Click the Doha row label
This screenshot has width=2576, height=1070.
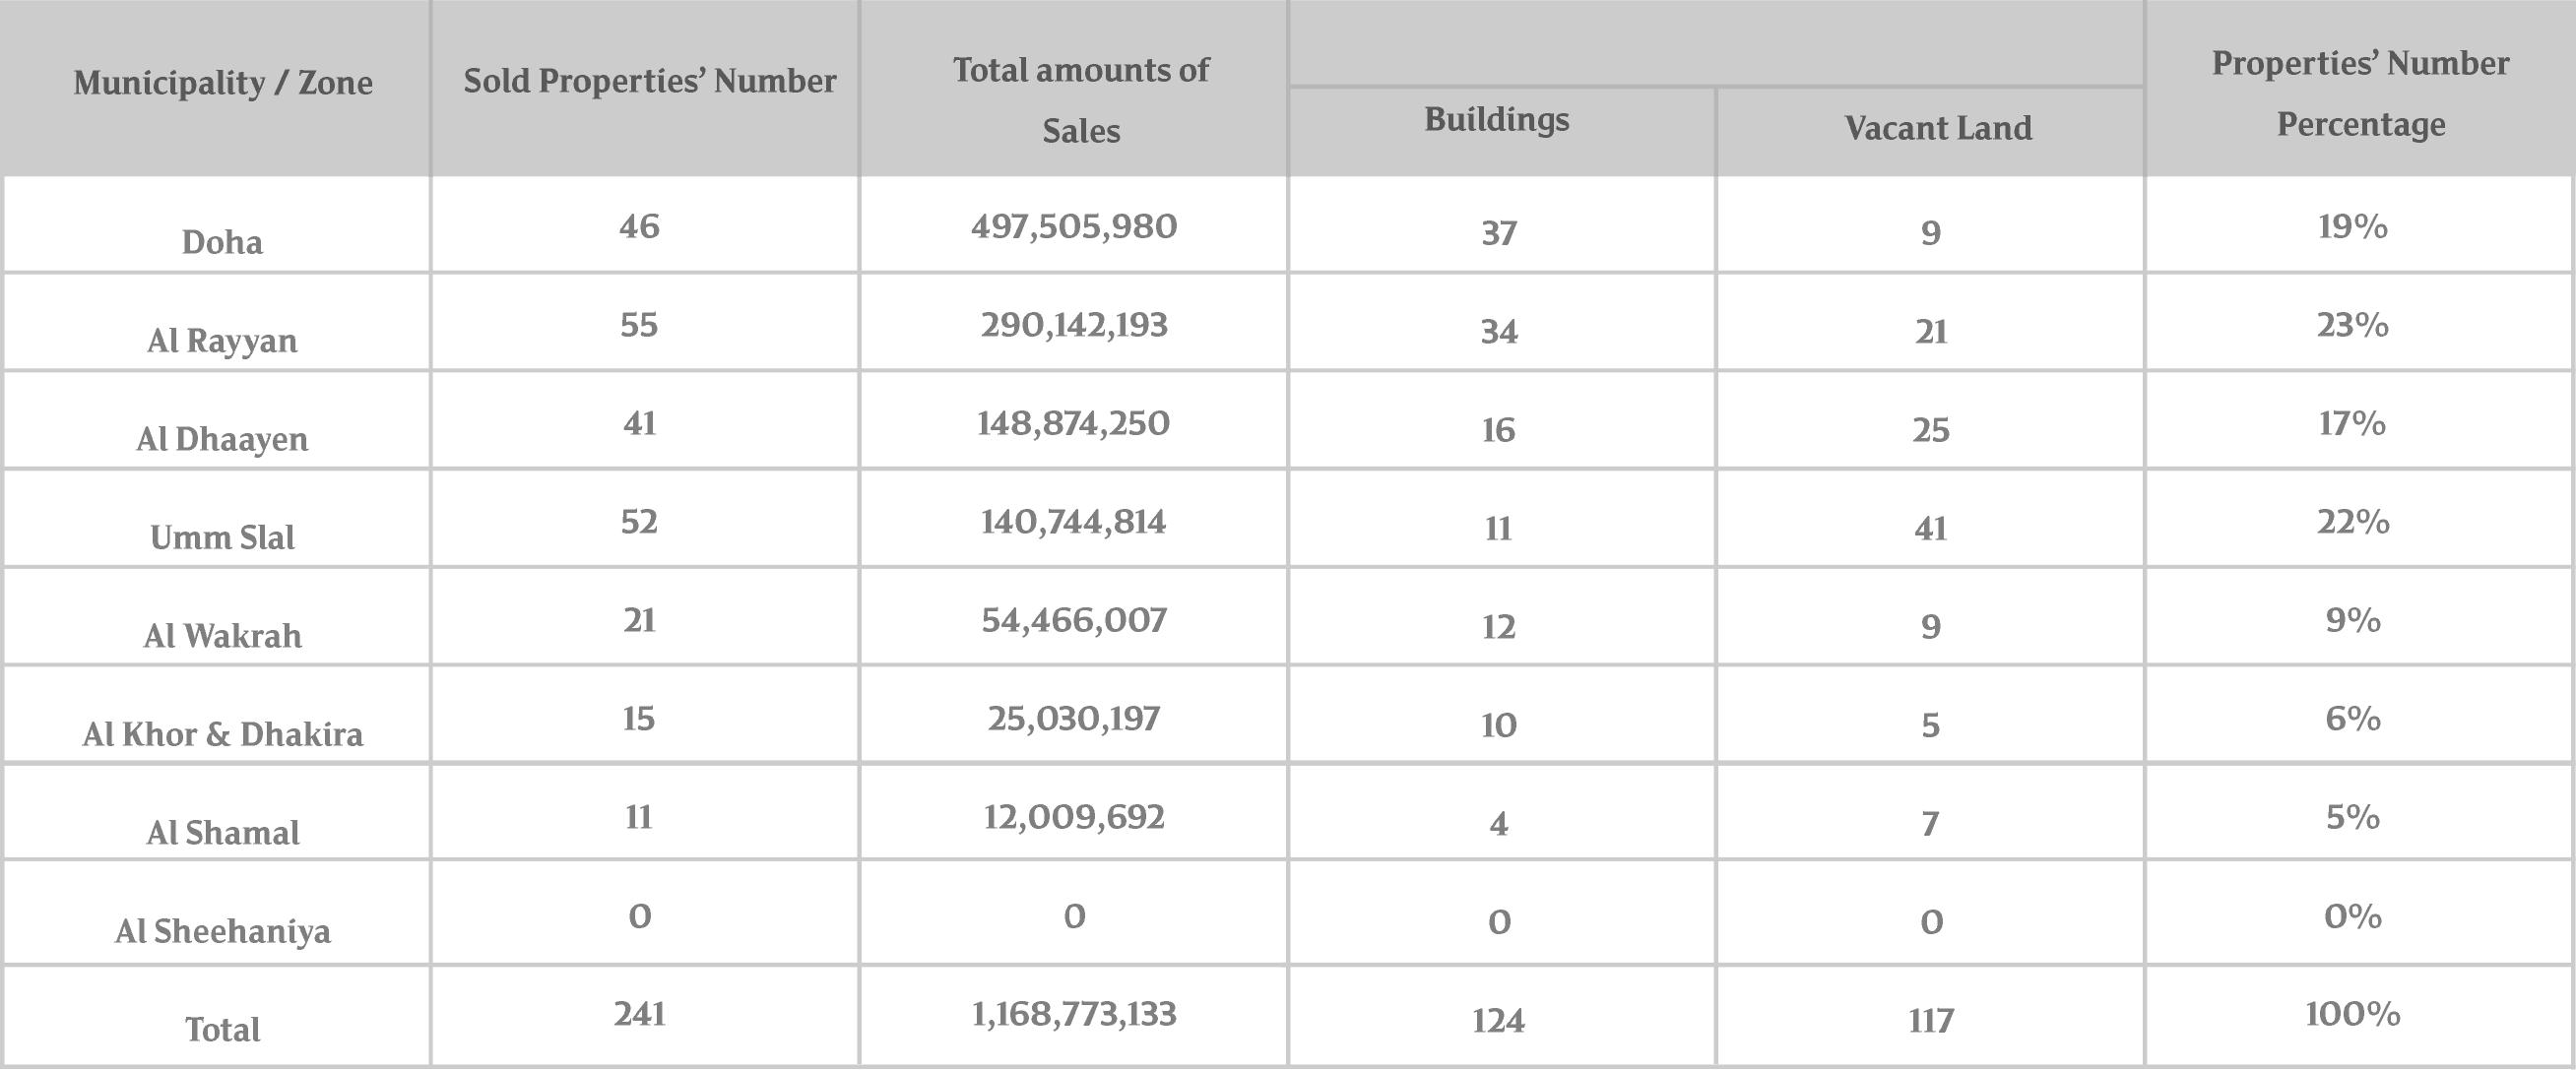222,242
